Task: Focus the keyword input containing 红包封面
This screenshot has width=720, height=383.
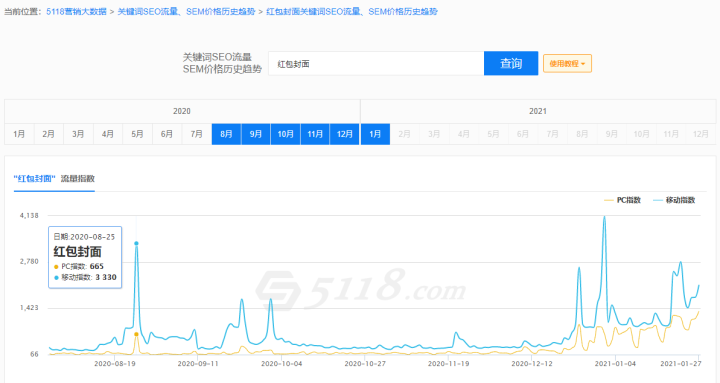Action: pyautogui.click(x=376, y=63)
